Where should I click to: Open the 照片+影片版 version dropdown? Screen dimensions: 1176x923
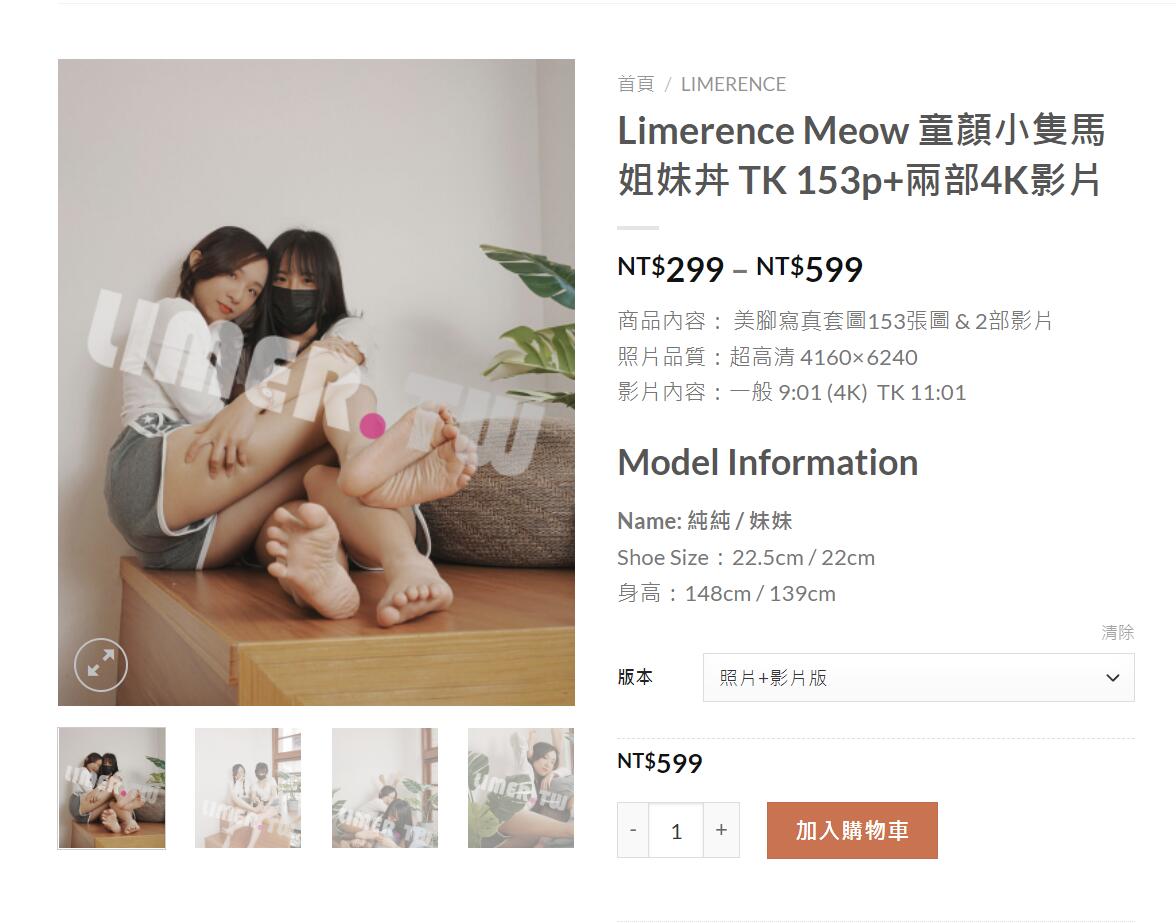click(918, 678)
